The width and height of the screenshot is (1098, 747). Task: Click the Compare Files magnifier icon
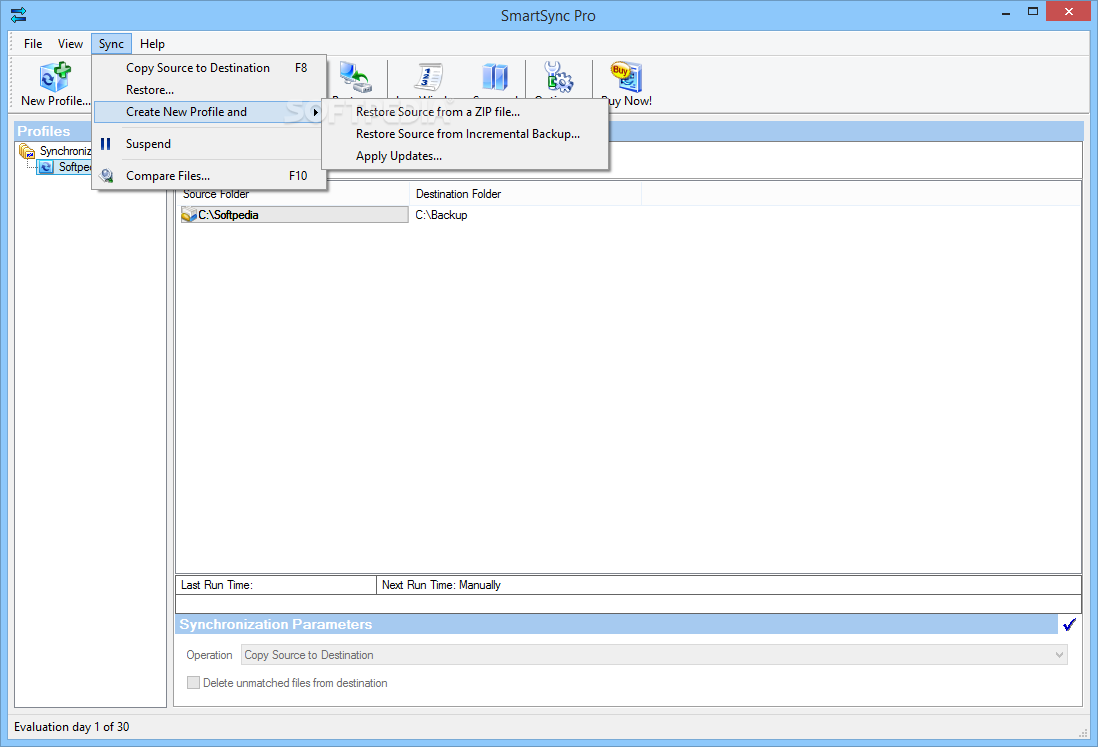(106, 176)
